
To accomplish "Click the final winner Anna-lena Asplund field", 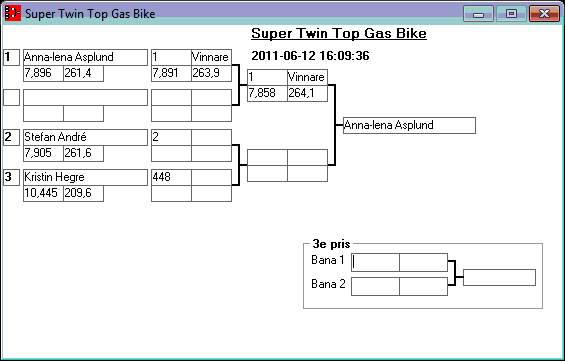I will tap(409, 125).
